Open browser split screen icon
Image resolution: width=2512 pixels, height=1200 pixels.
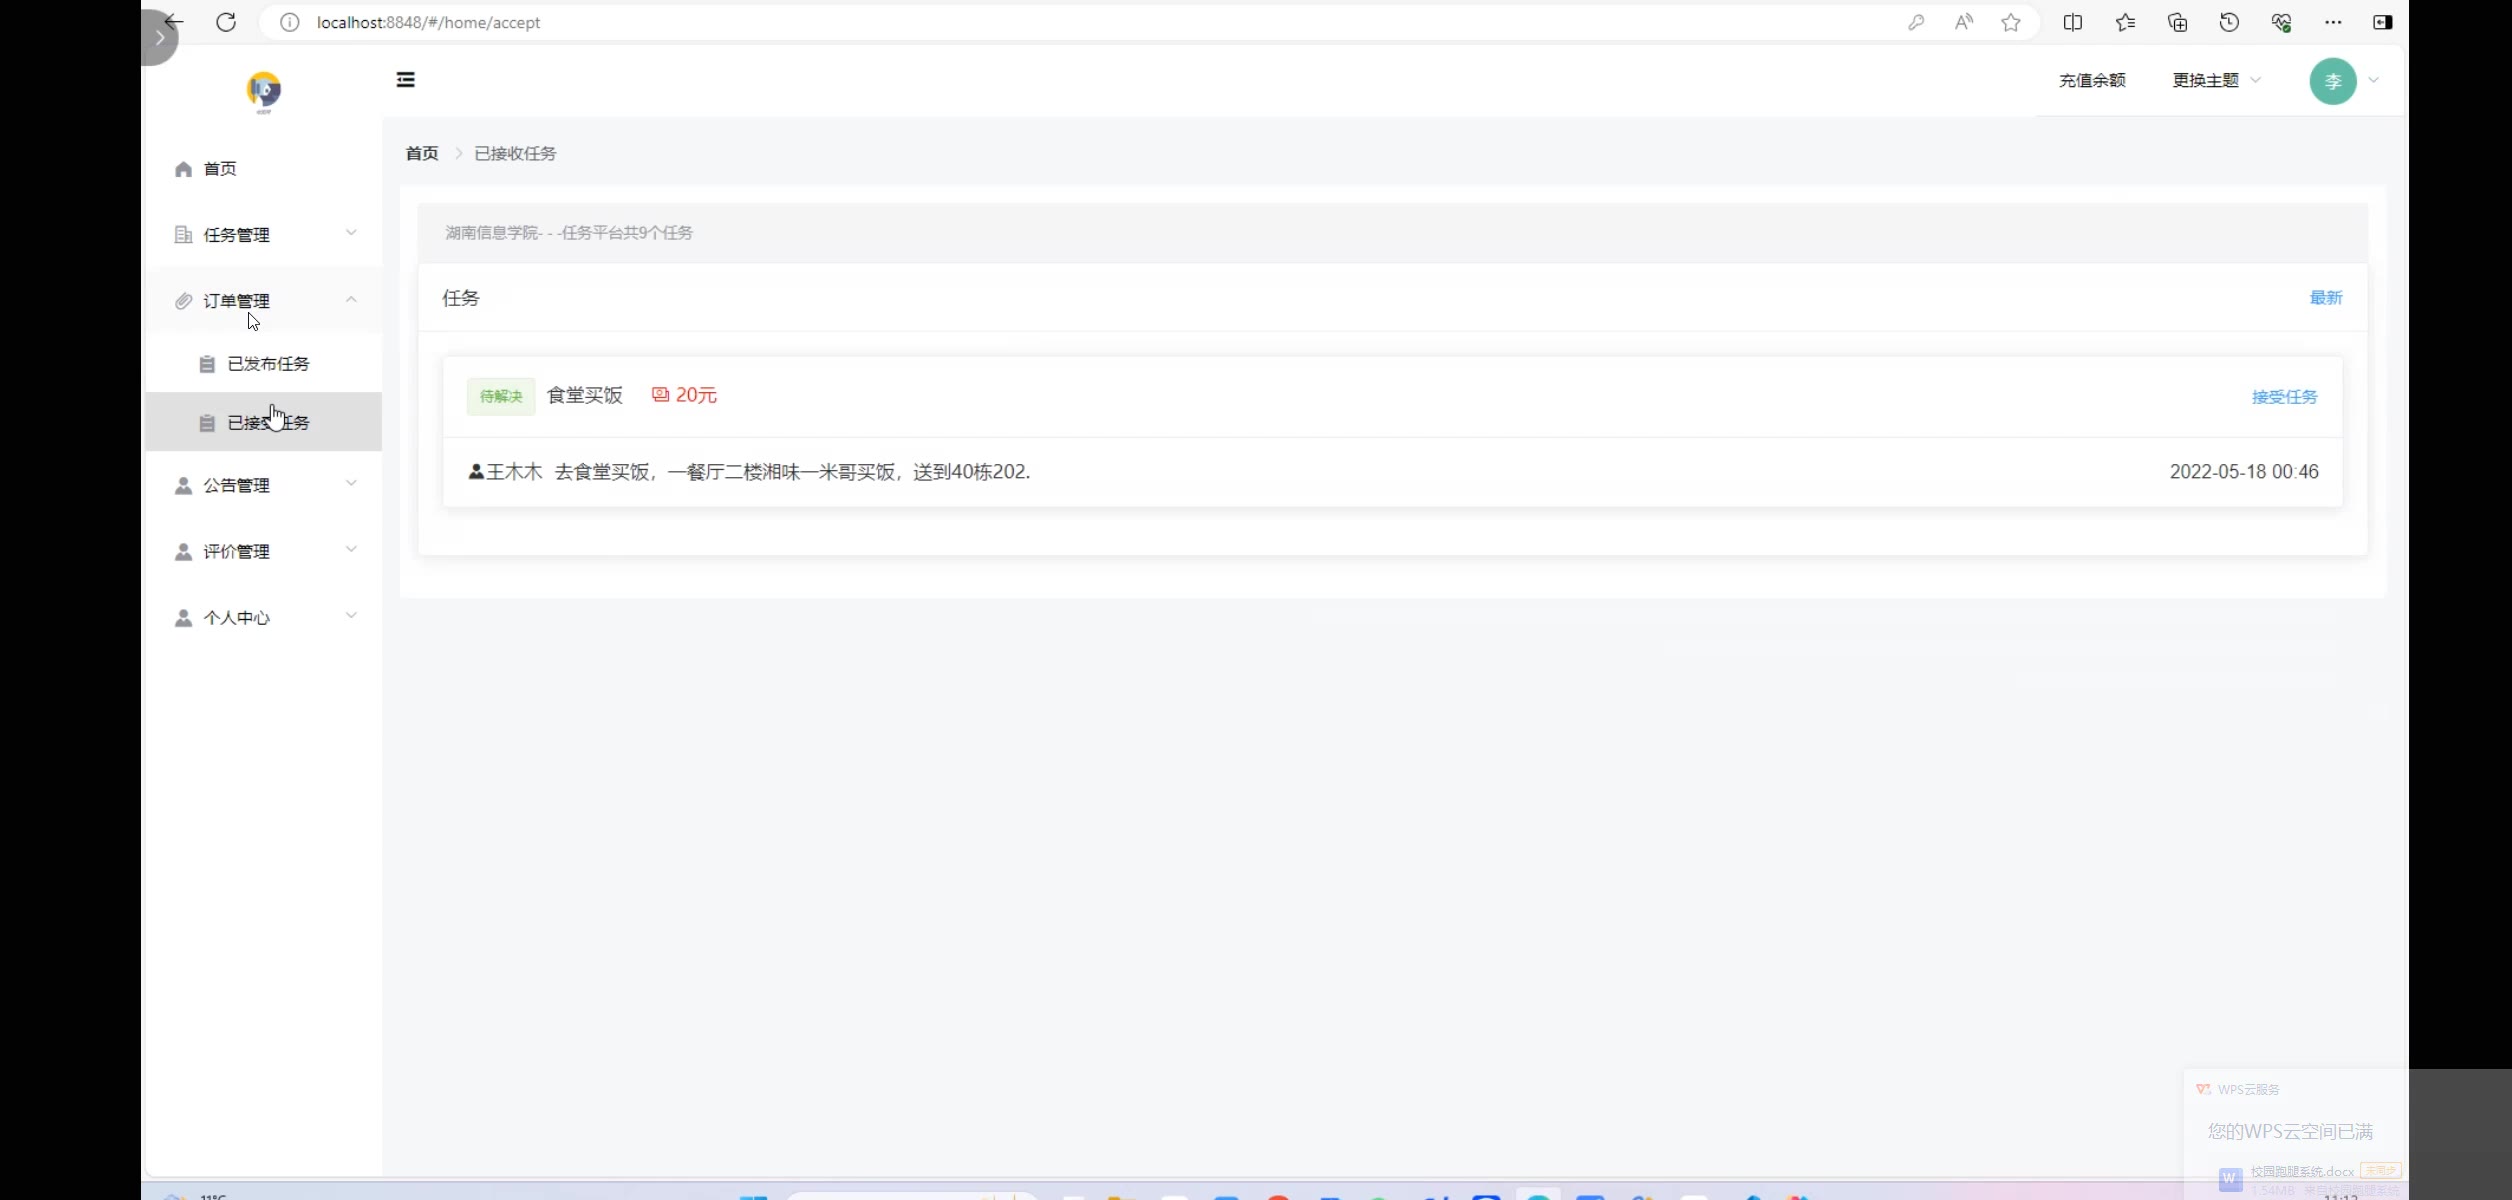tap(2073, 22)
